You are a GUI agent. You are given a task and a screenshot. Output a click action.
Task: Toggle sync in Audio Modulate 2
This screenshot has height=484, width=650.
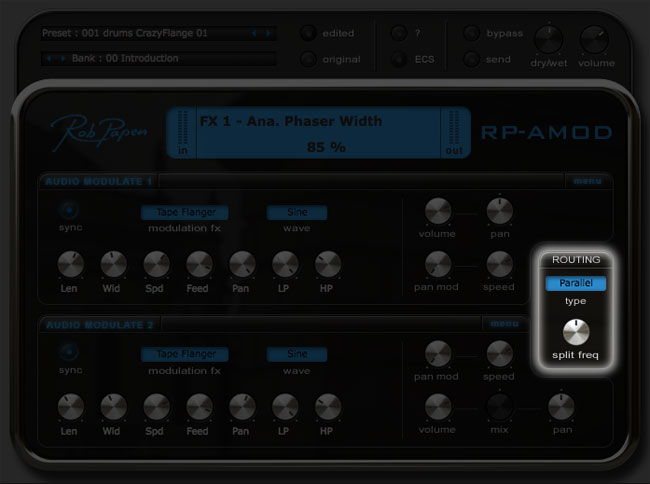69,352
